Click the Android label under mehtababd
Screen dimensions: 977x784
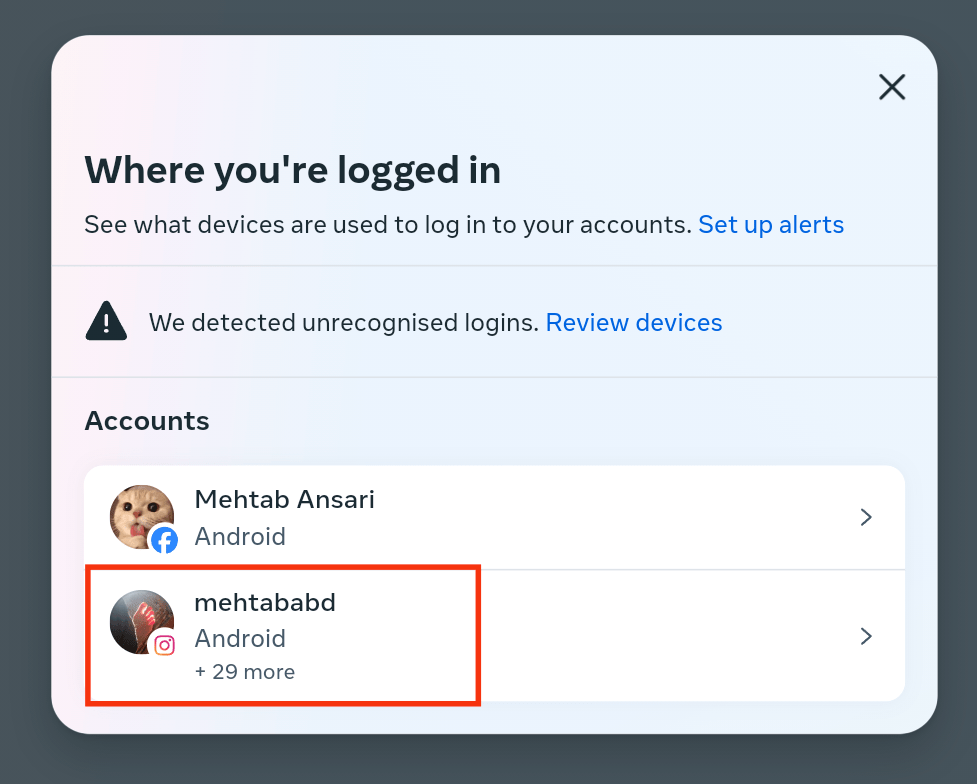click(240, 639)
